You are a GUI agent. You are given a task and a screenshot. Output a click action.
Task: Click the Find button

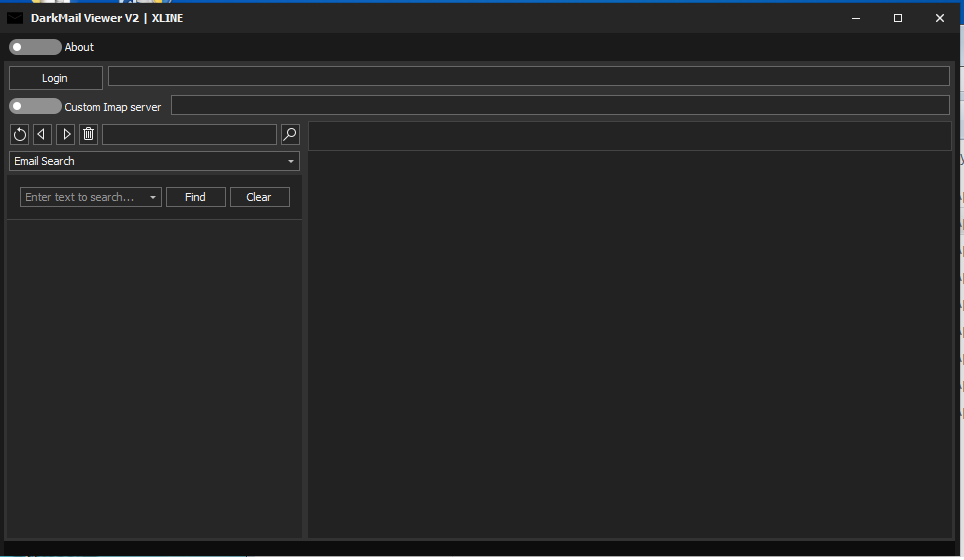195,197
